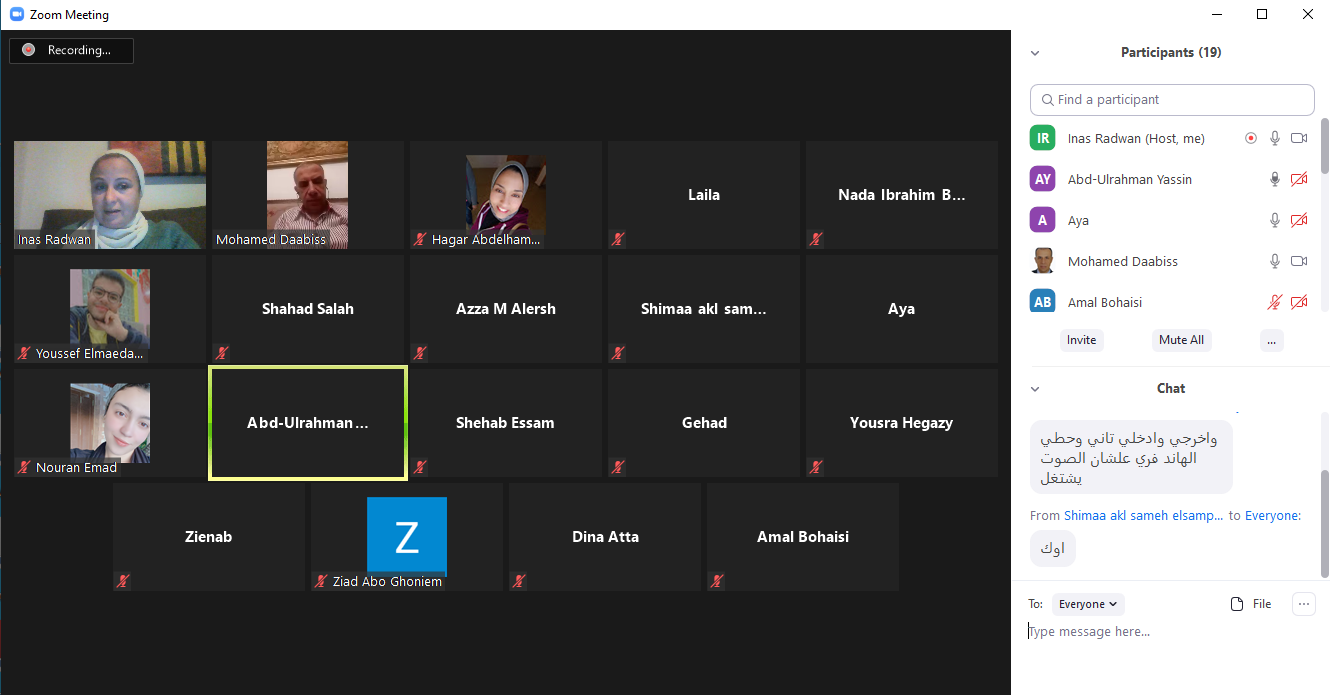The image size is (1330, 695).
Task: Click the Recording indicator button
Action: click(x=71, y=50)
